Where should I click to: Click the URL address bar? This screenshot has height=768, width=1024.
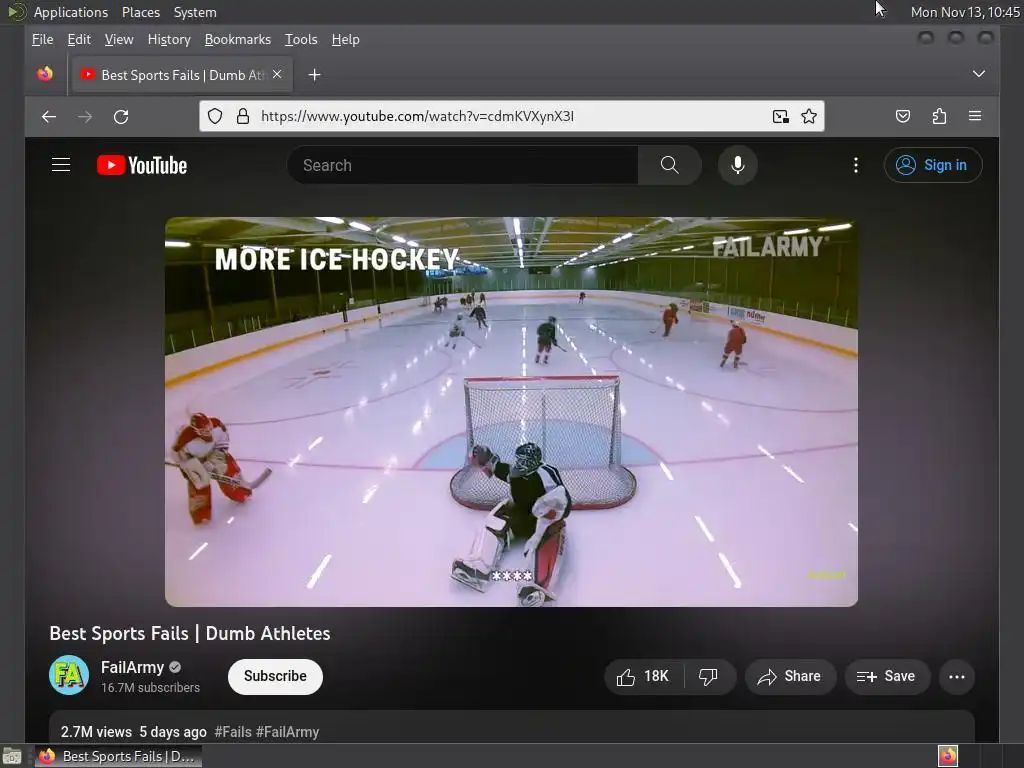coord(509,116)
